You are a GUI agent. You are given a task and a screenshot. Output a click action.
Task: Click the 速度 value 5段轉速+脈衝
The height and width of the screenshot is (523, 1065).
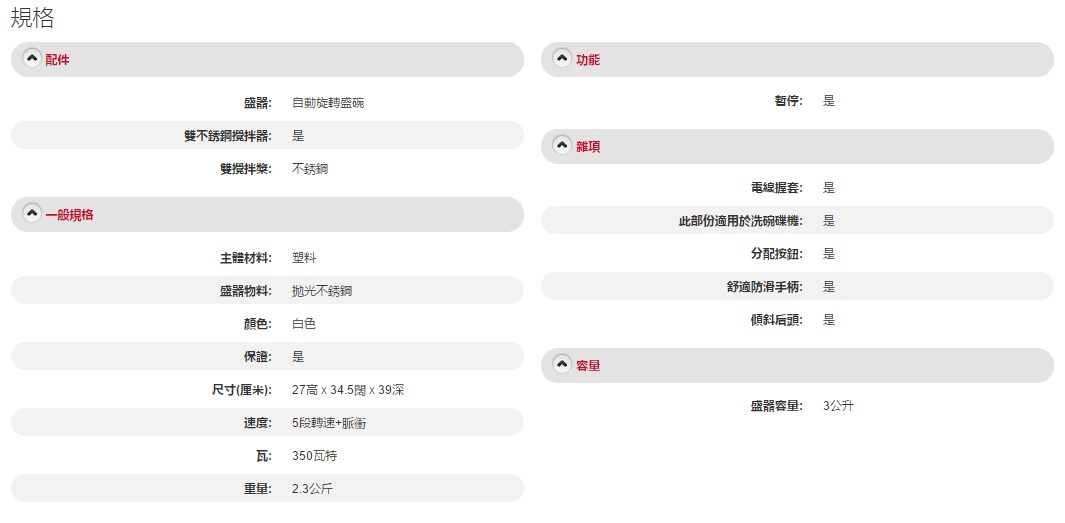[329, 423]
